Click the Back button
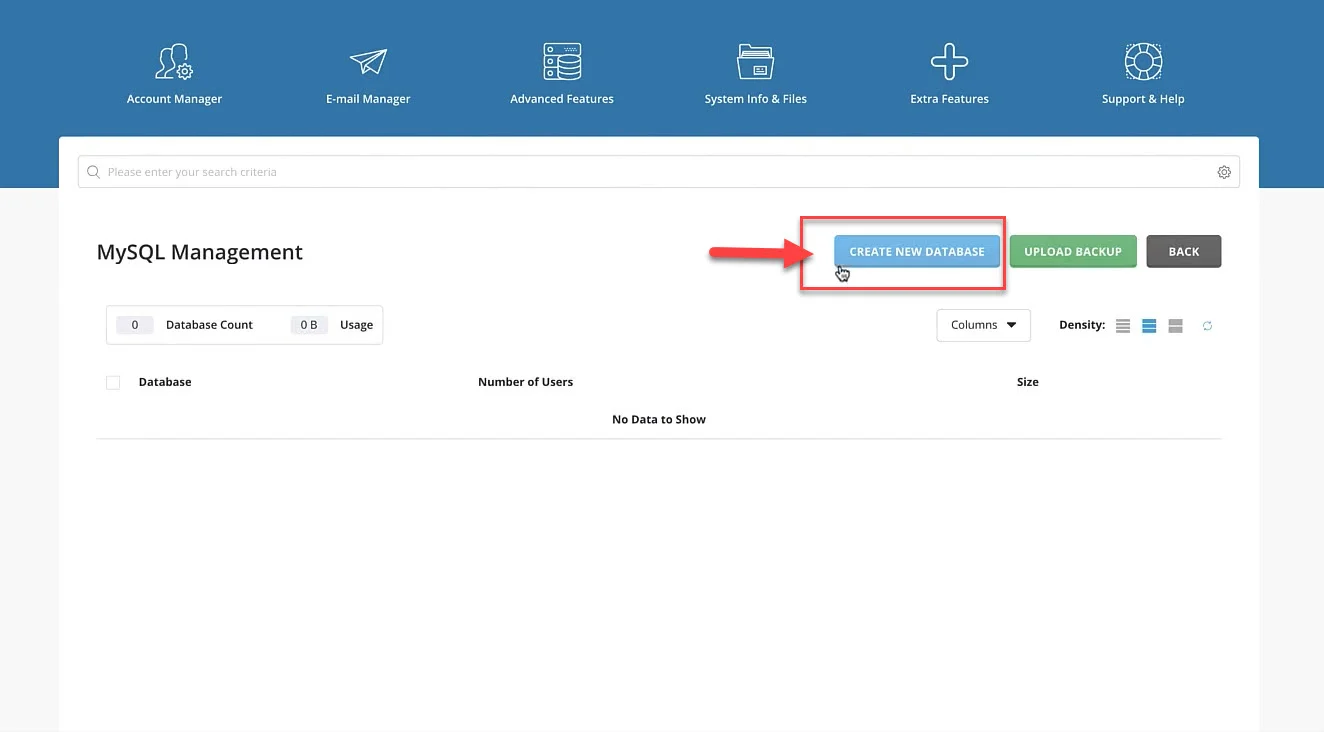Image resolution: width=1324 pixels, height=732 pixels. click(x=1184, y=251)
